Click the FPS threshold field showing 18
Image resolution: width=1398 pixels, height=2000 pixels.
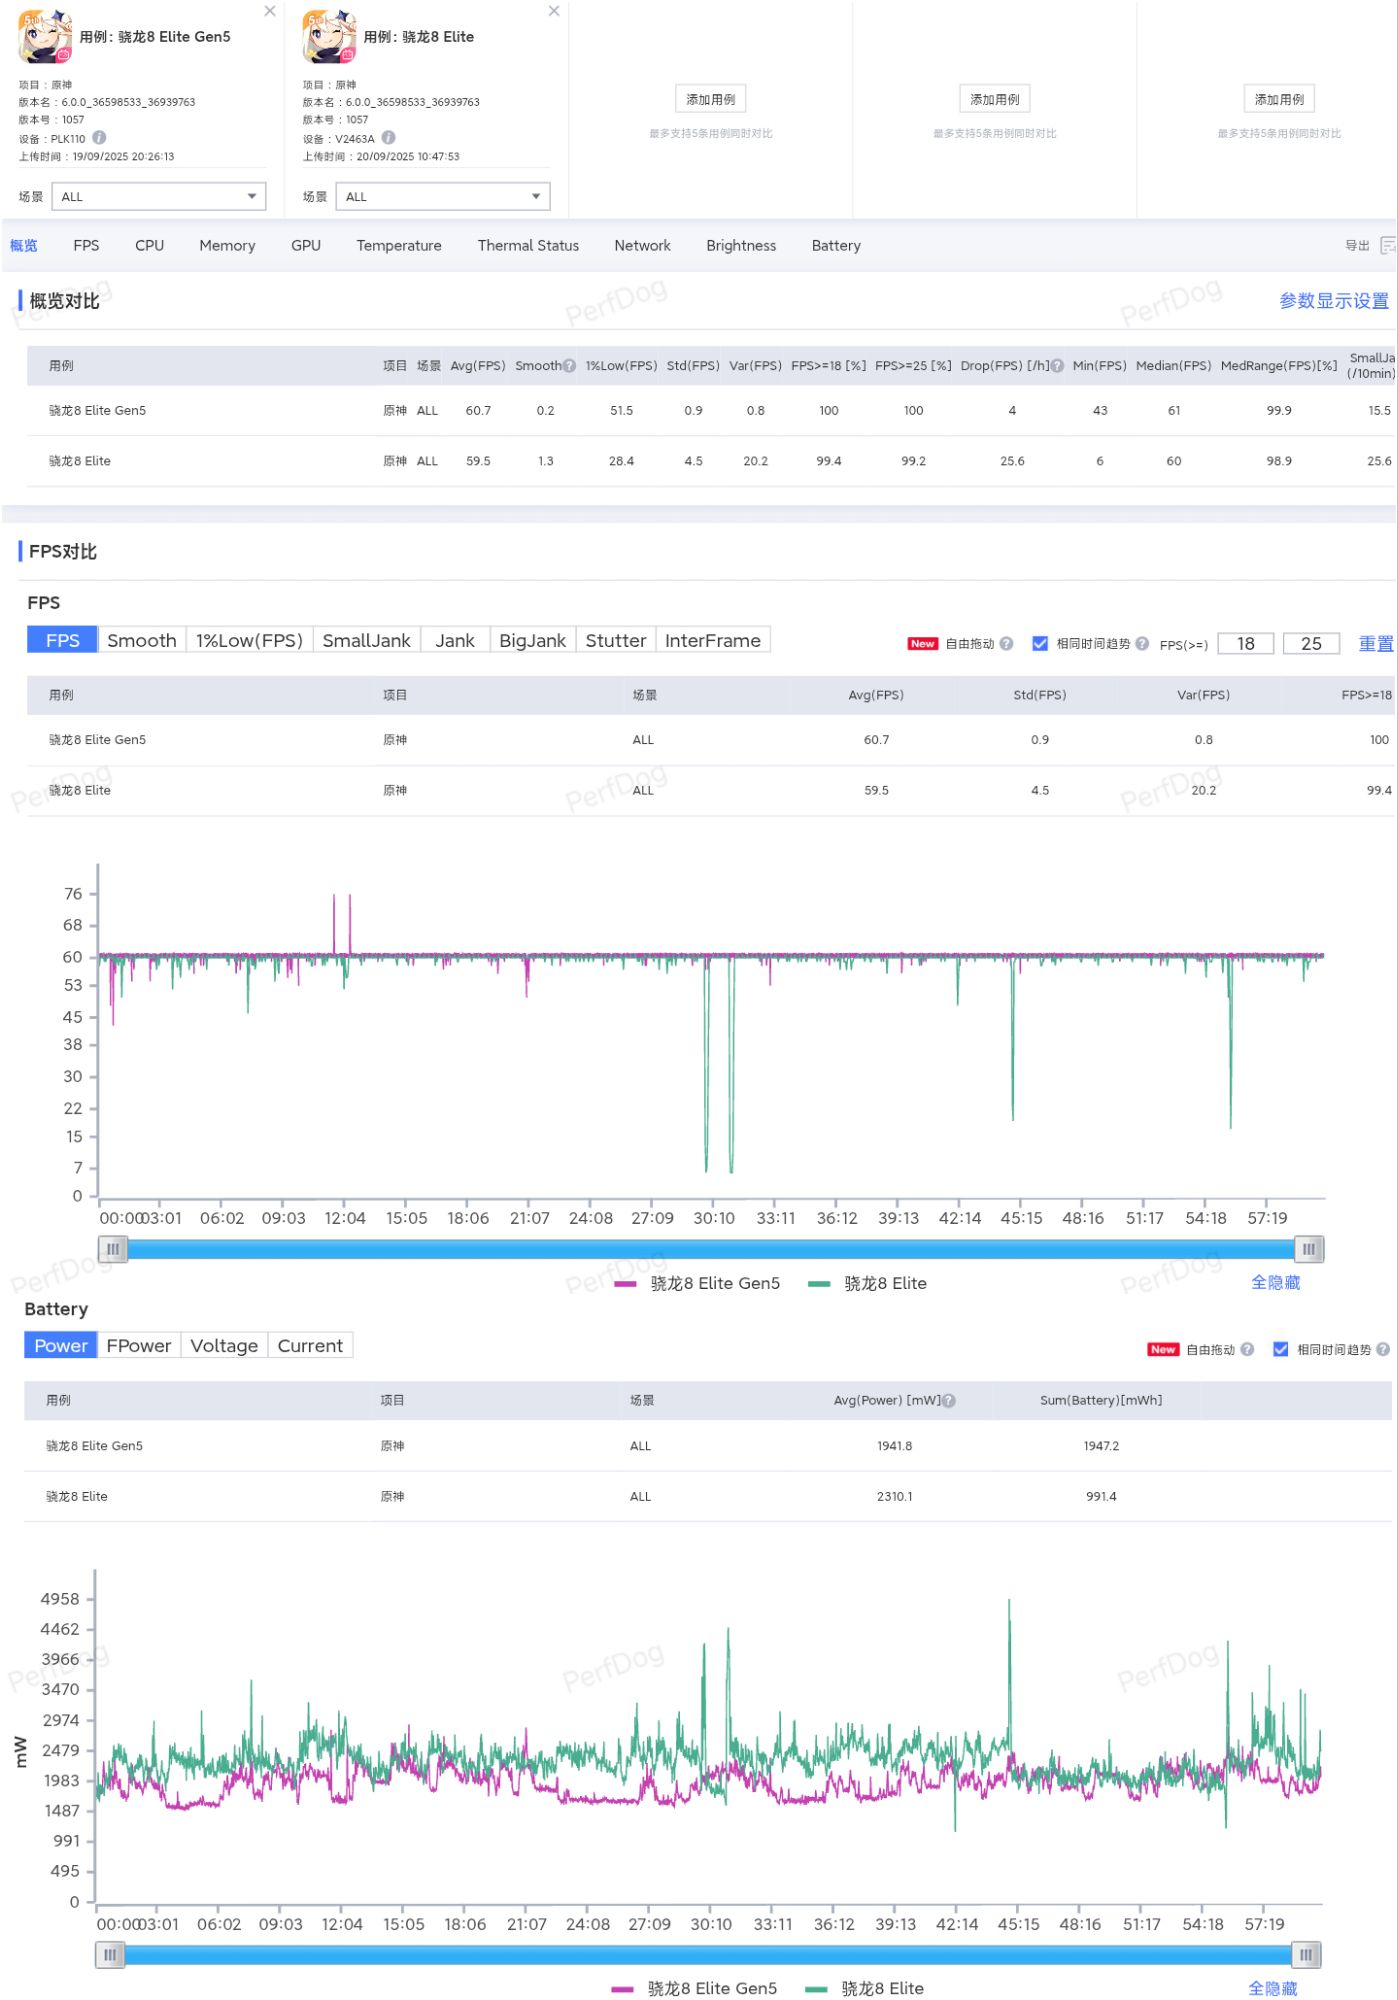[x=1245, y=644]
